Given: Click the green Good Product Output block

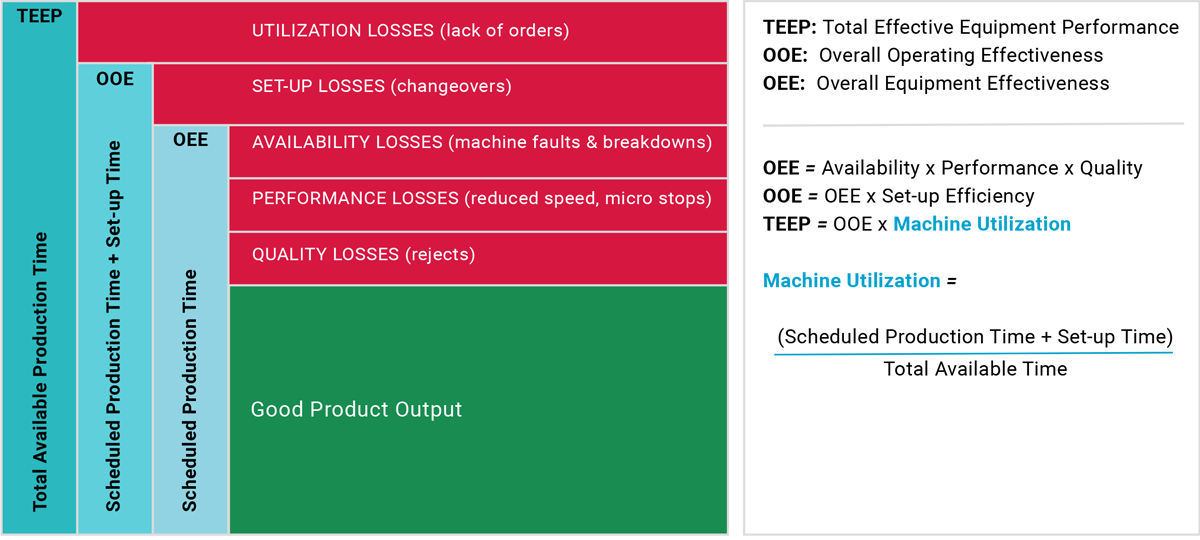Looking at the screenshot, I should [478, 409].
